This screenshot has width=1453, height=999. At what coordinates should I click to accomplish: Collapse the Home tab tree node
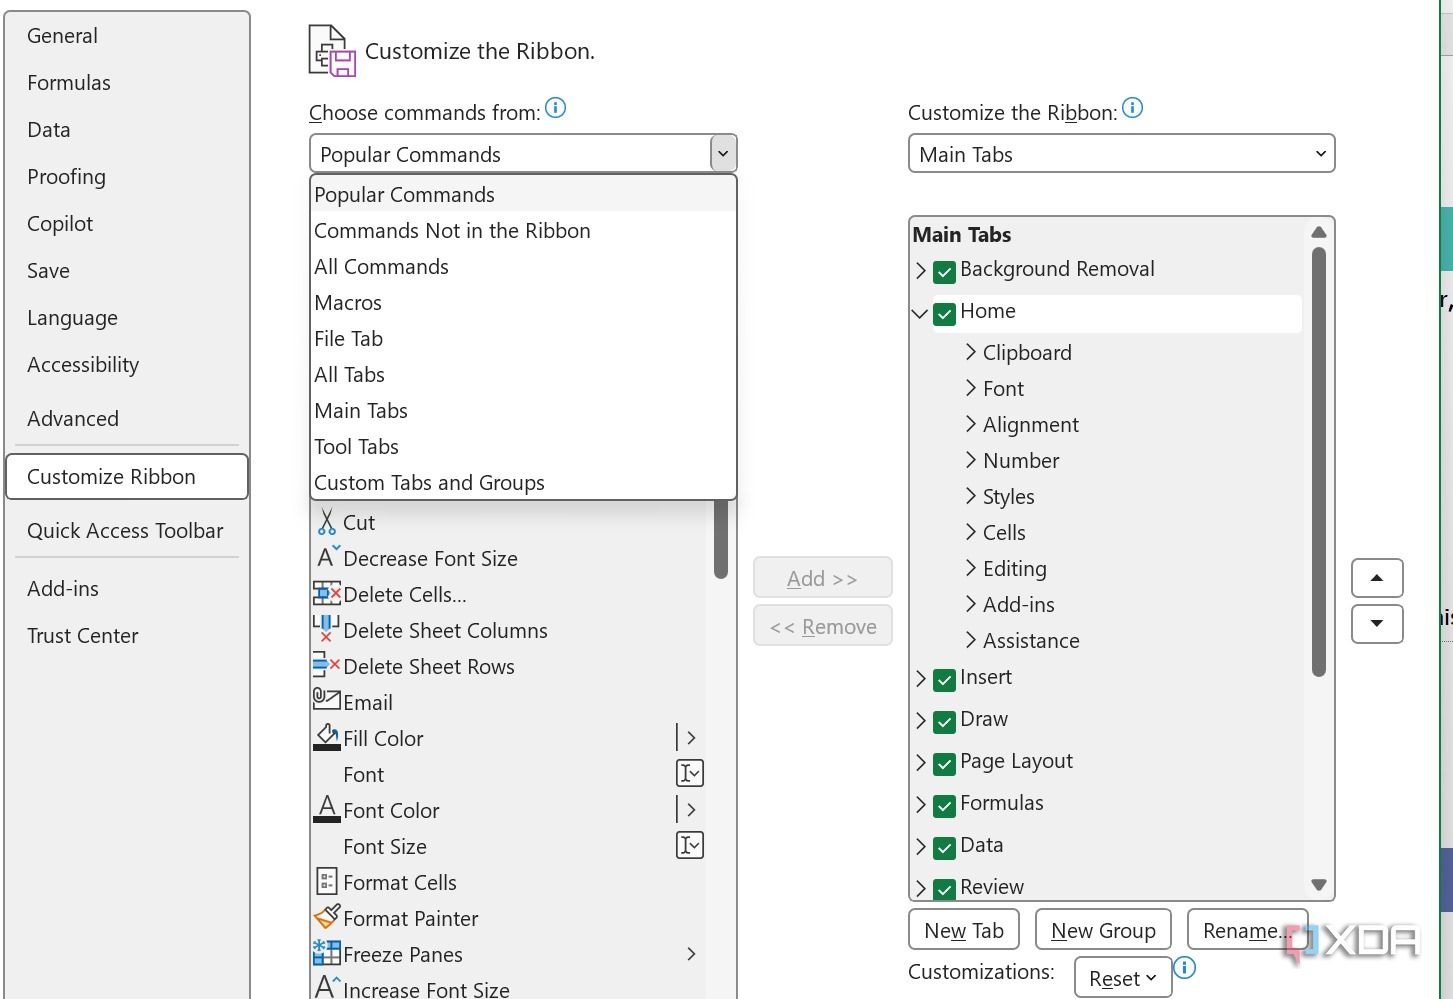pyautogui.click(x=920, y=313)
